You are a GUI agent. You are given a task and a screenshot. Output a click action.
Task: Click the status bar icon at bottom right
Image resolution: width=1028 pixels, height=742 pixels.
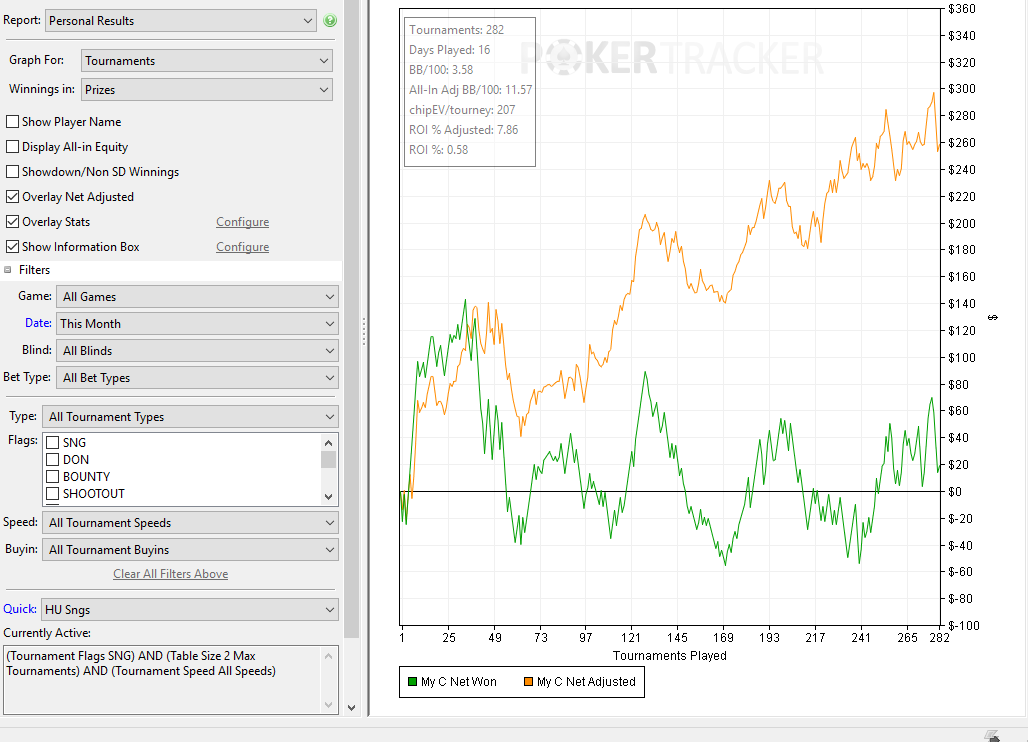click(x=992, y=736)
